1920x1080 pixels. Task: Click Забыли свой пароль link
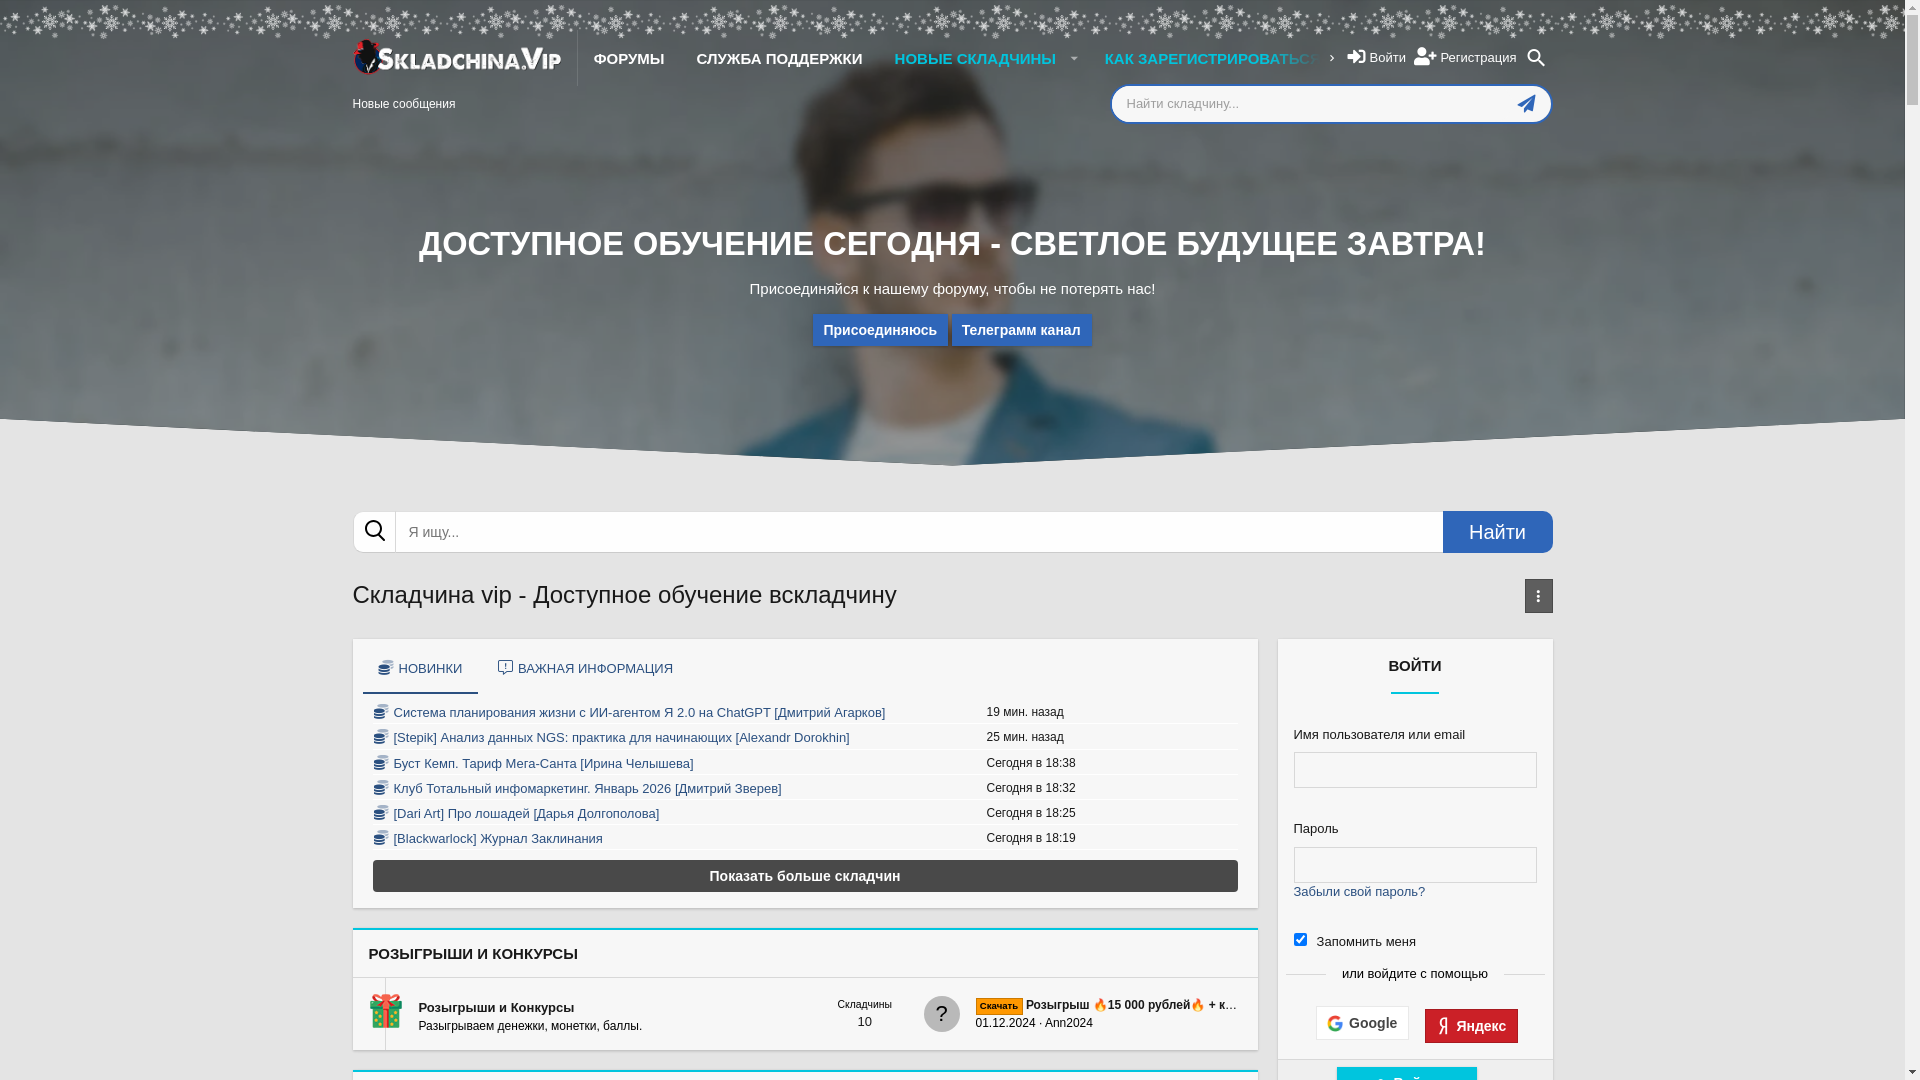1359,892
